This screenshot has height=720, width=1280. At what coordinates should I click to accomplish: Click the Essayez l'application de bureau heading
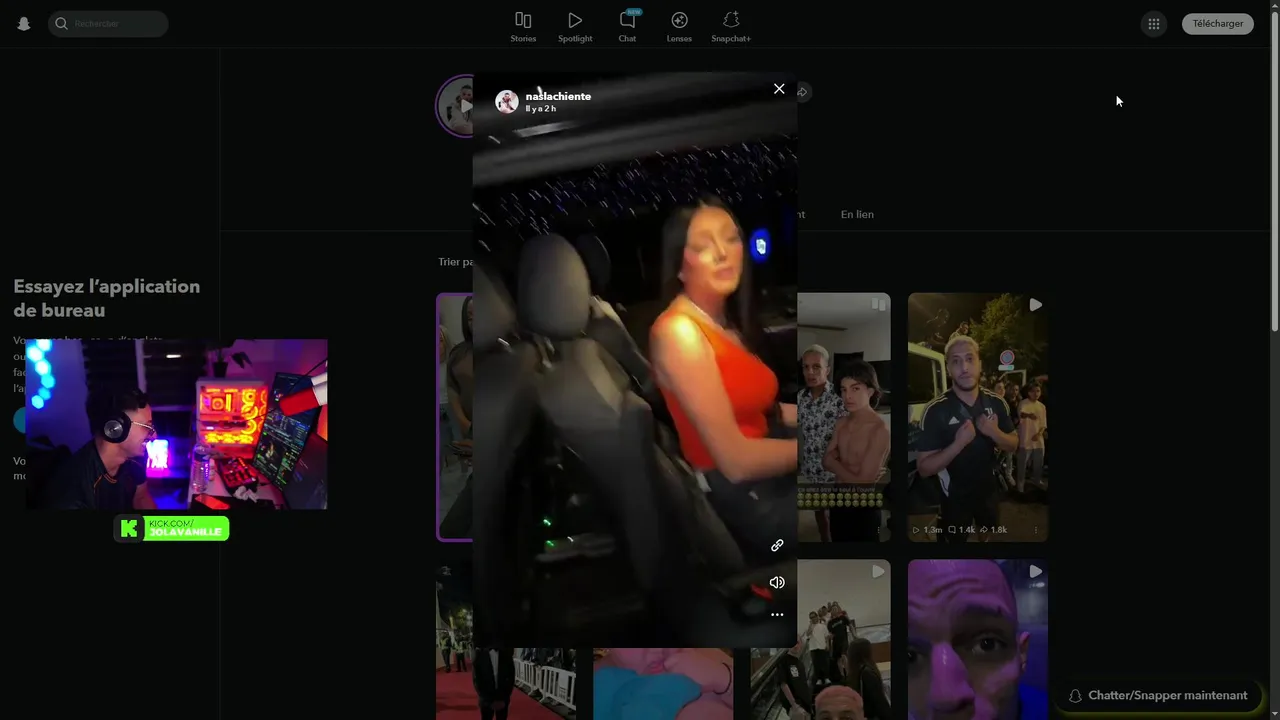click(107, 298)
